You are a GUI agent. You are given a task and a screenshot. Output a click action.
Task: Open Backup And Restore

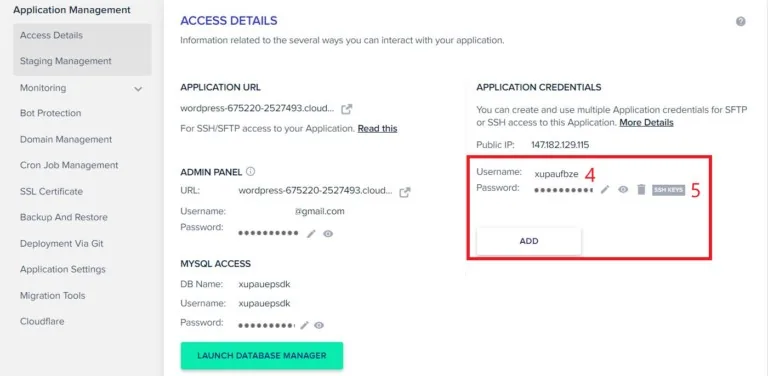tap(64, 217)
